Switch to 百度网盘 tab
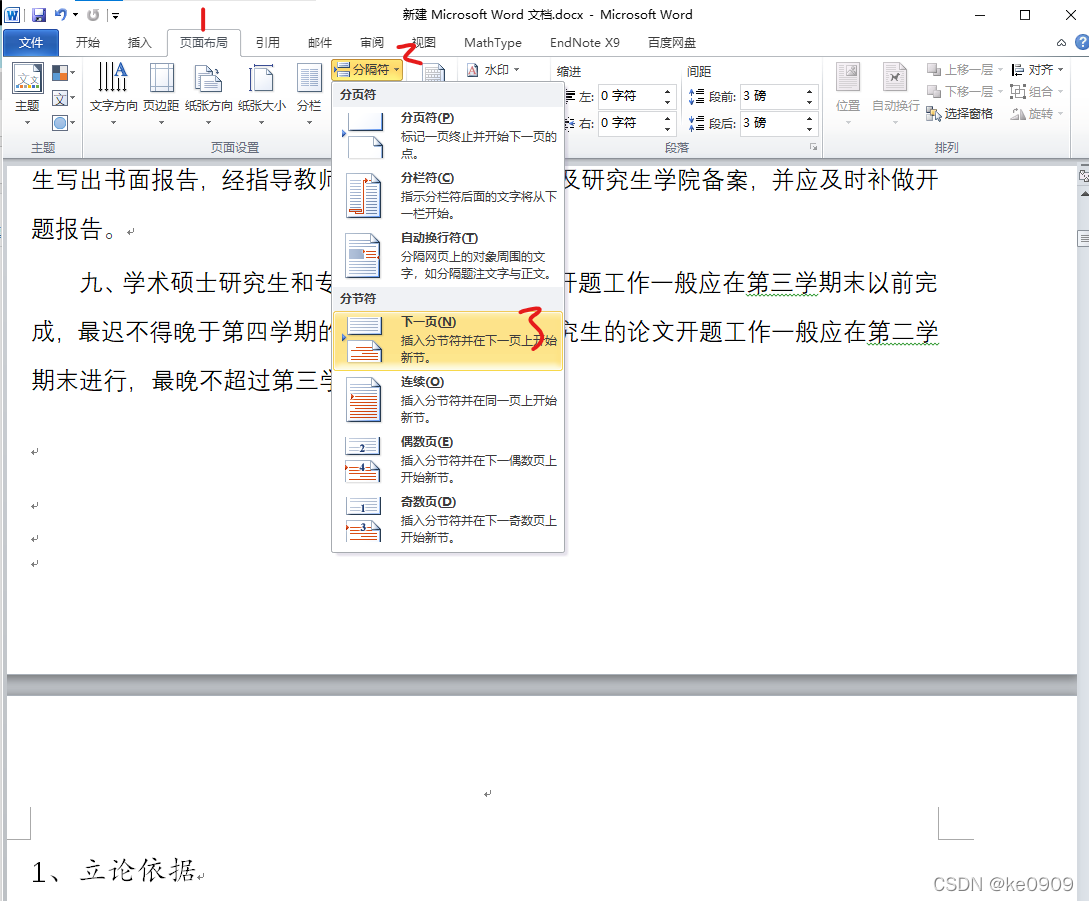Viewport: 1089px width, 901px height. (x=672, y=42)
